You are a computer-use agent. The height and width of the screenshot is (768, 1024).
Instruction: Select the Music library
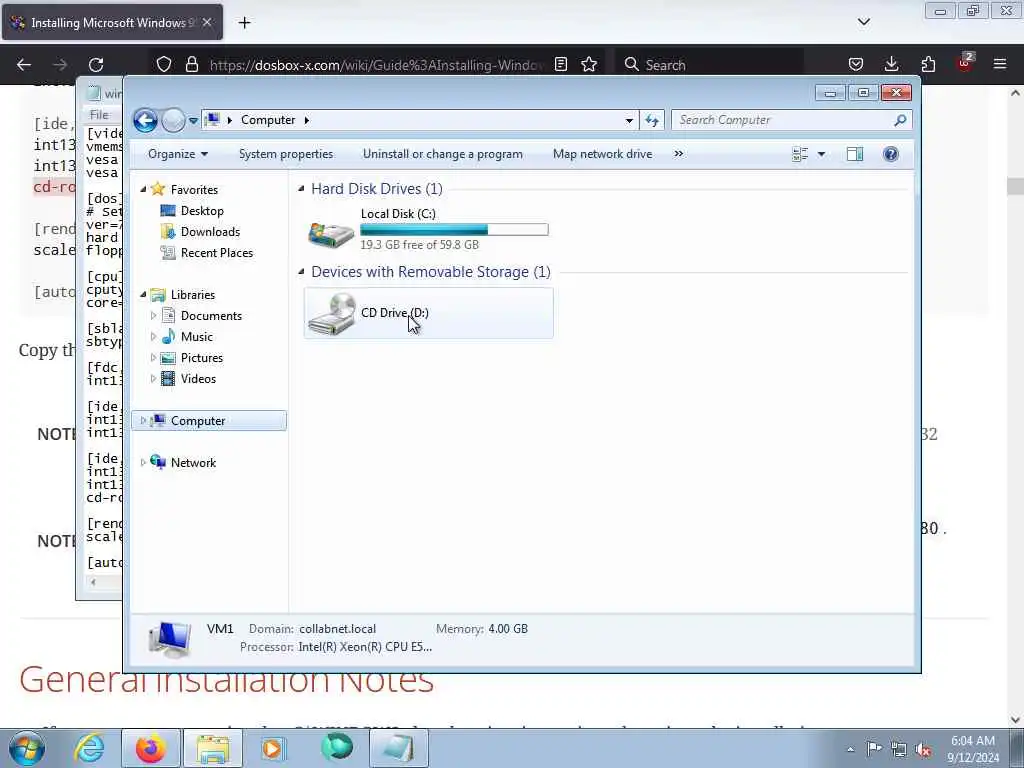click(x=197, y=337)
